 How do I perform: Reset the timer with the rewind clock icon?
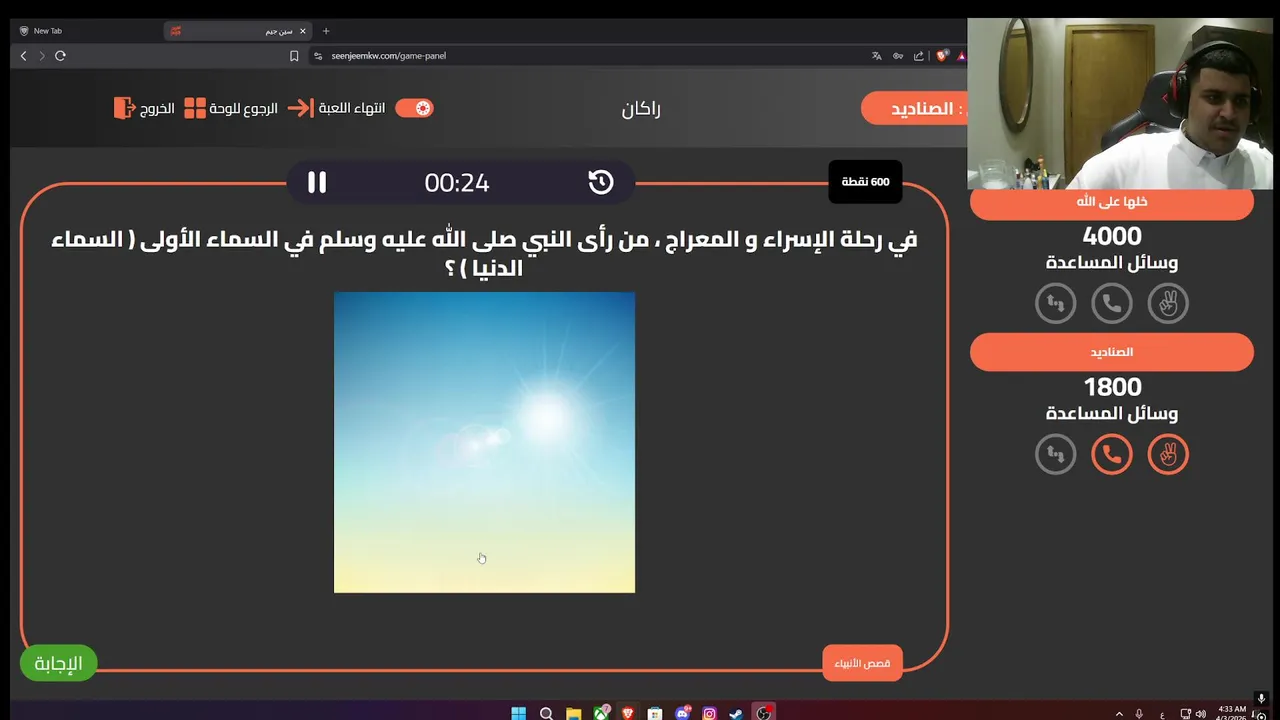601,182
